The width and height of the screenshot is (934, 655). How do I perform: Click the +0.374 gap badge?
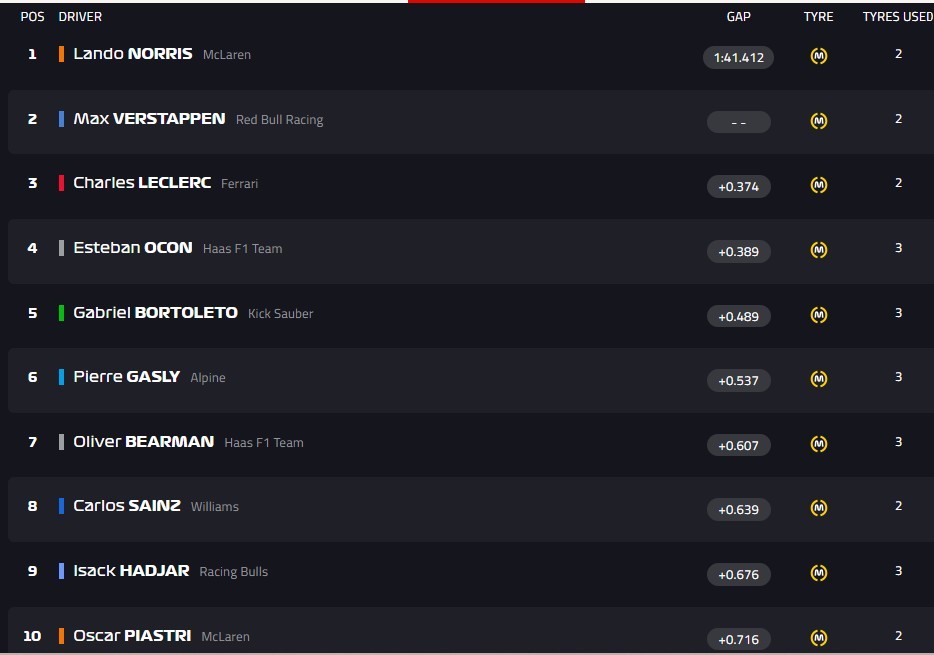coord(738,186)
